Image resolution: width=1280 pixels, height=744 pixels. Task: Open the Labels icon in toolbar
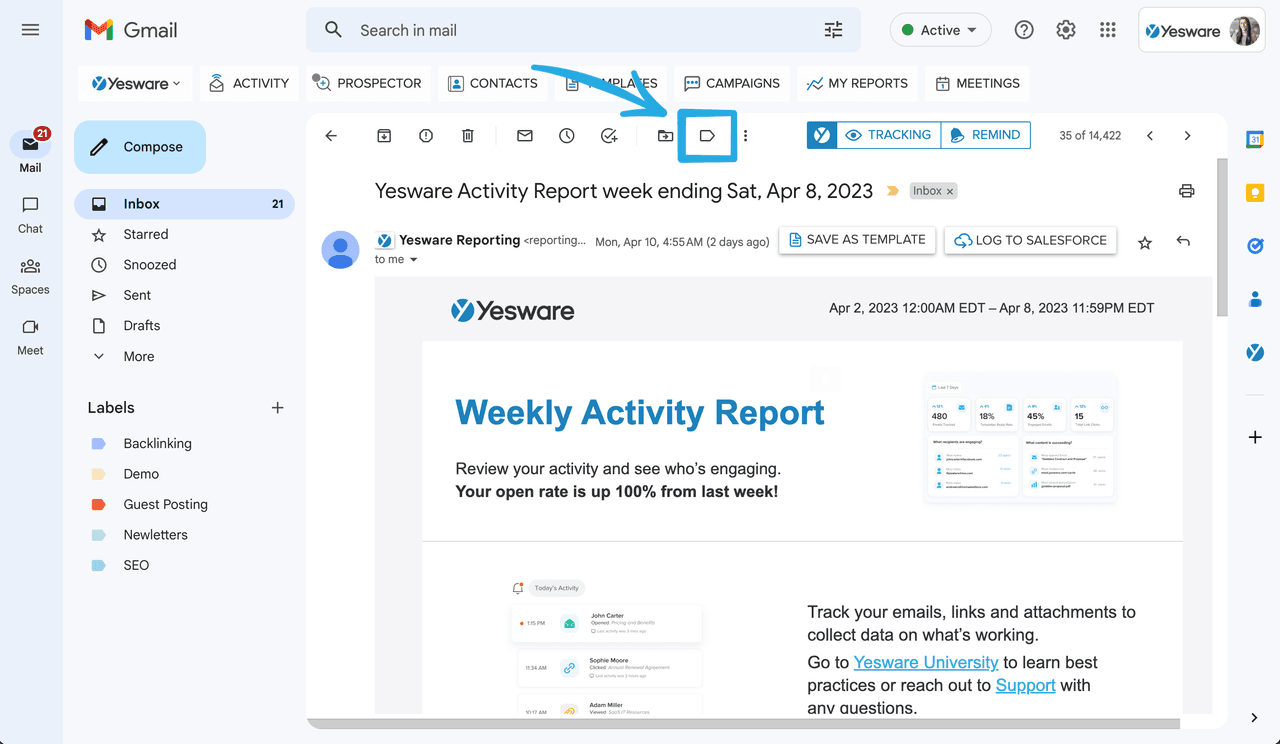click(x=707, y=136)
